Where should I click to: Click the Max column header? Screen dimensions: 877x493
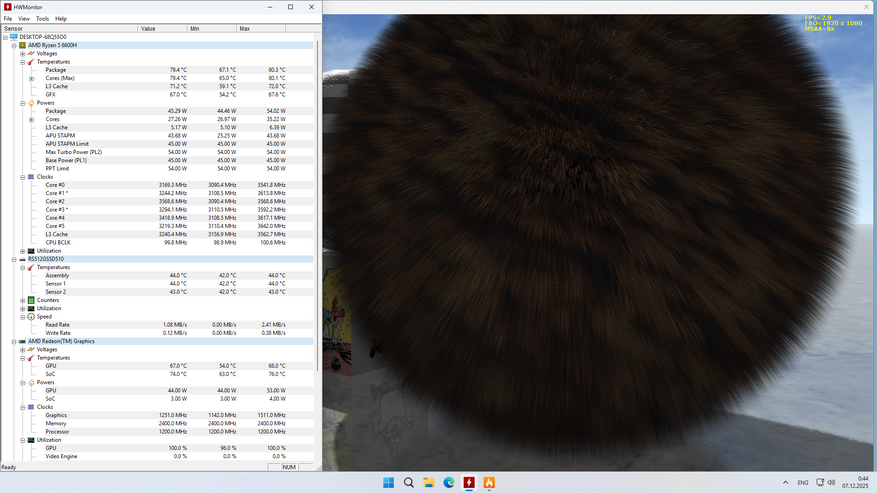tap(261, 29)
